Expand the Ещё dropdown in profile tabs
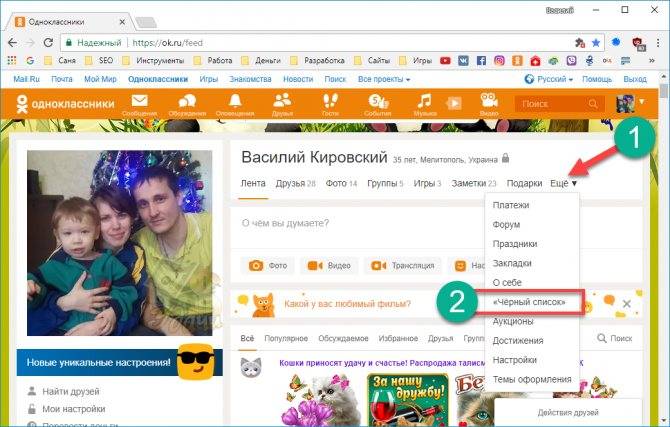Viewport: 670px width, 427px height. (x=563, y=184)
